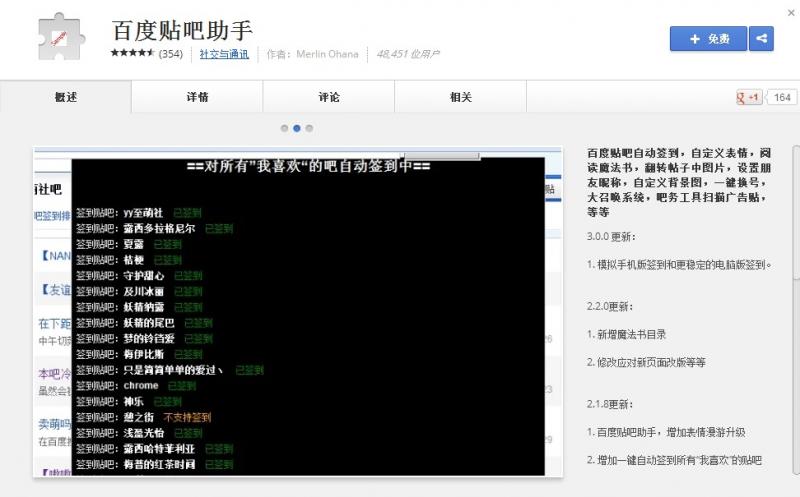Select the first carousel dot
This screenshot has height=497, width=800.
[x=285, y=128]
